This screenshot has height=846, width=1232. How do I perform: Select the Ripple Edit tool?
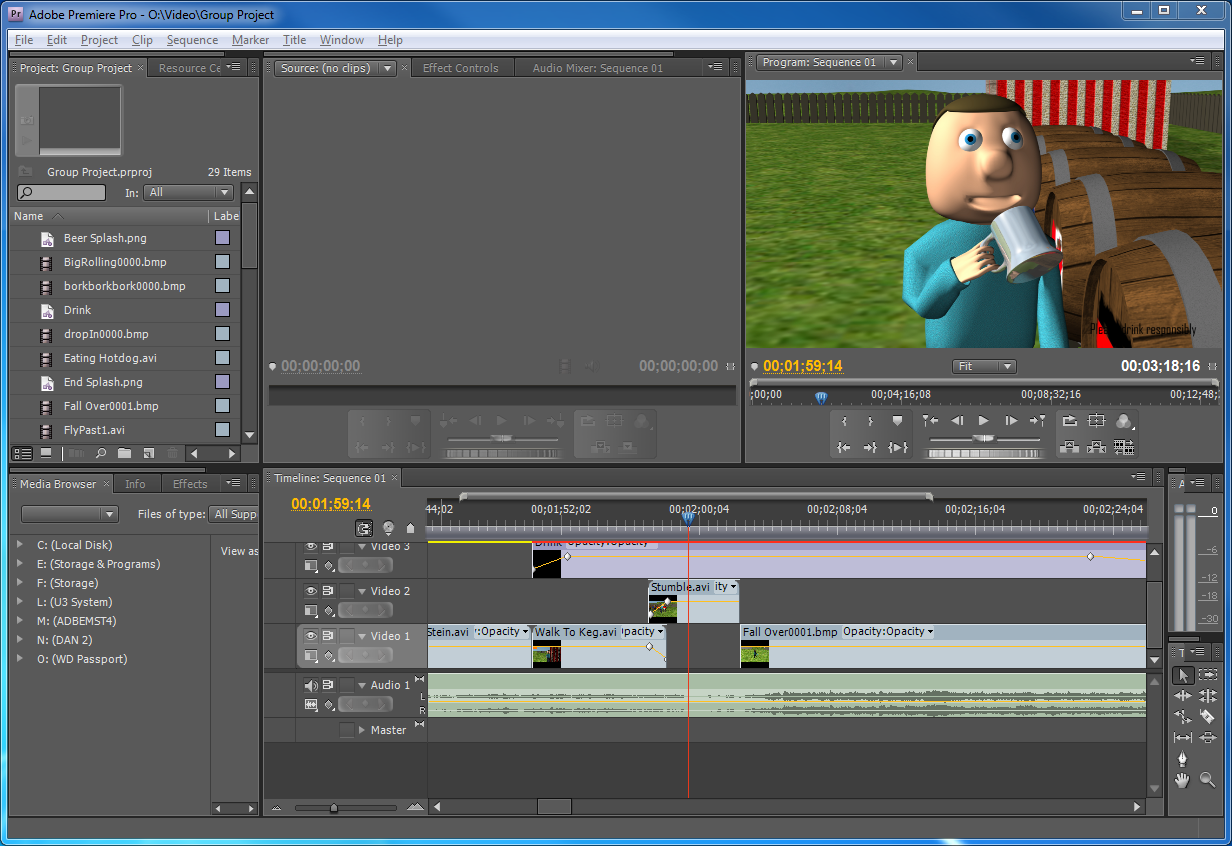coord(1182,696)
